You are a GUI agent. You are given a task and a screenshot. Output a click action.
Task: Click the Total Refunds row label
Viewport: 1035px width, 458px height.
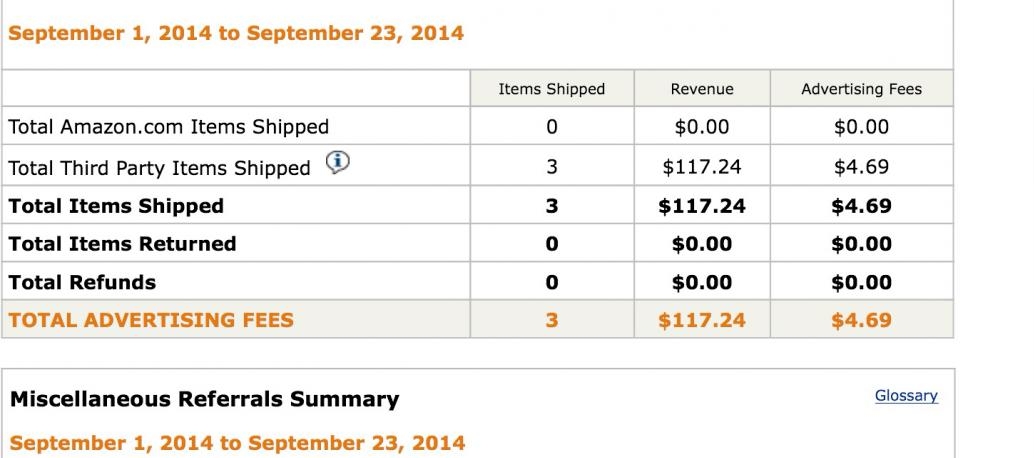coord(83,282)
